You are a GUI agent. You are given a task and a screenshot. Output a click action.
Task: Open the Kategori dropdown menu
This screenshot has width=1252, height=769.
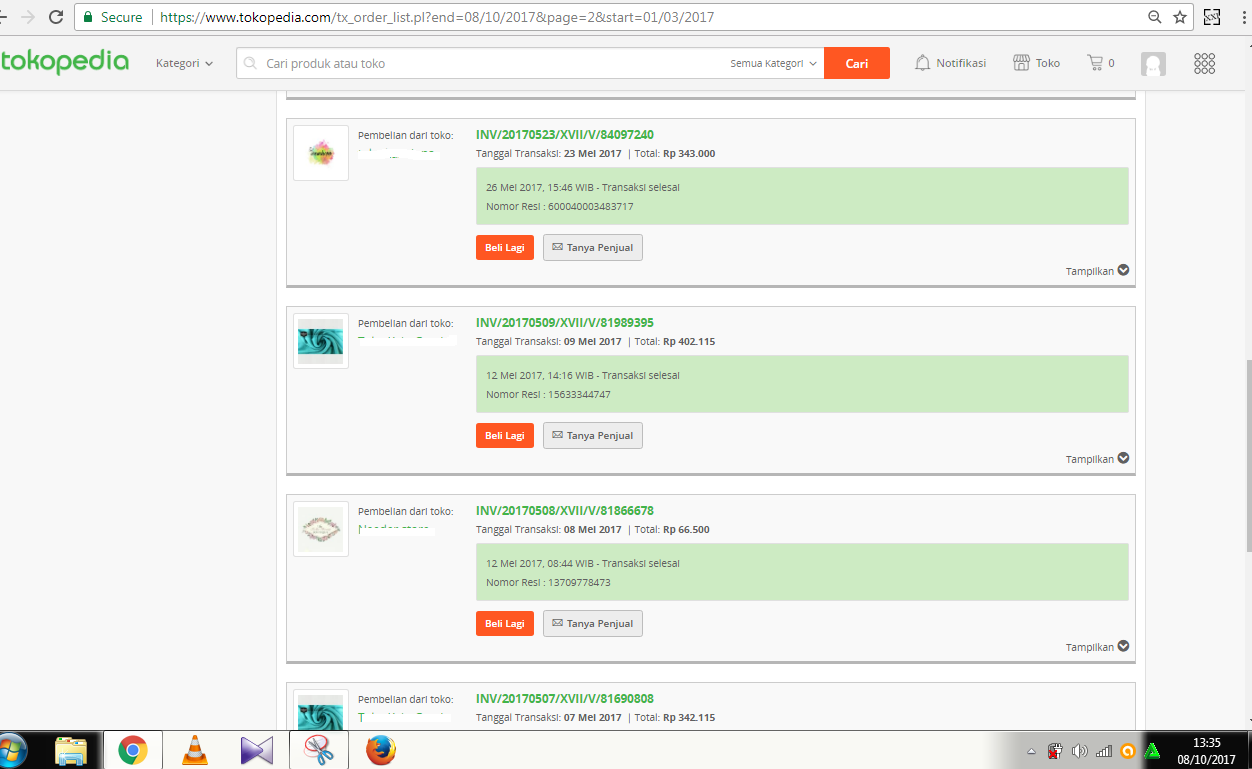[185, 63]
